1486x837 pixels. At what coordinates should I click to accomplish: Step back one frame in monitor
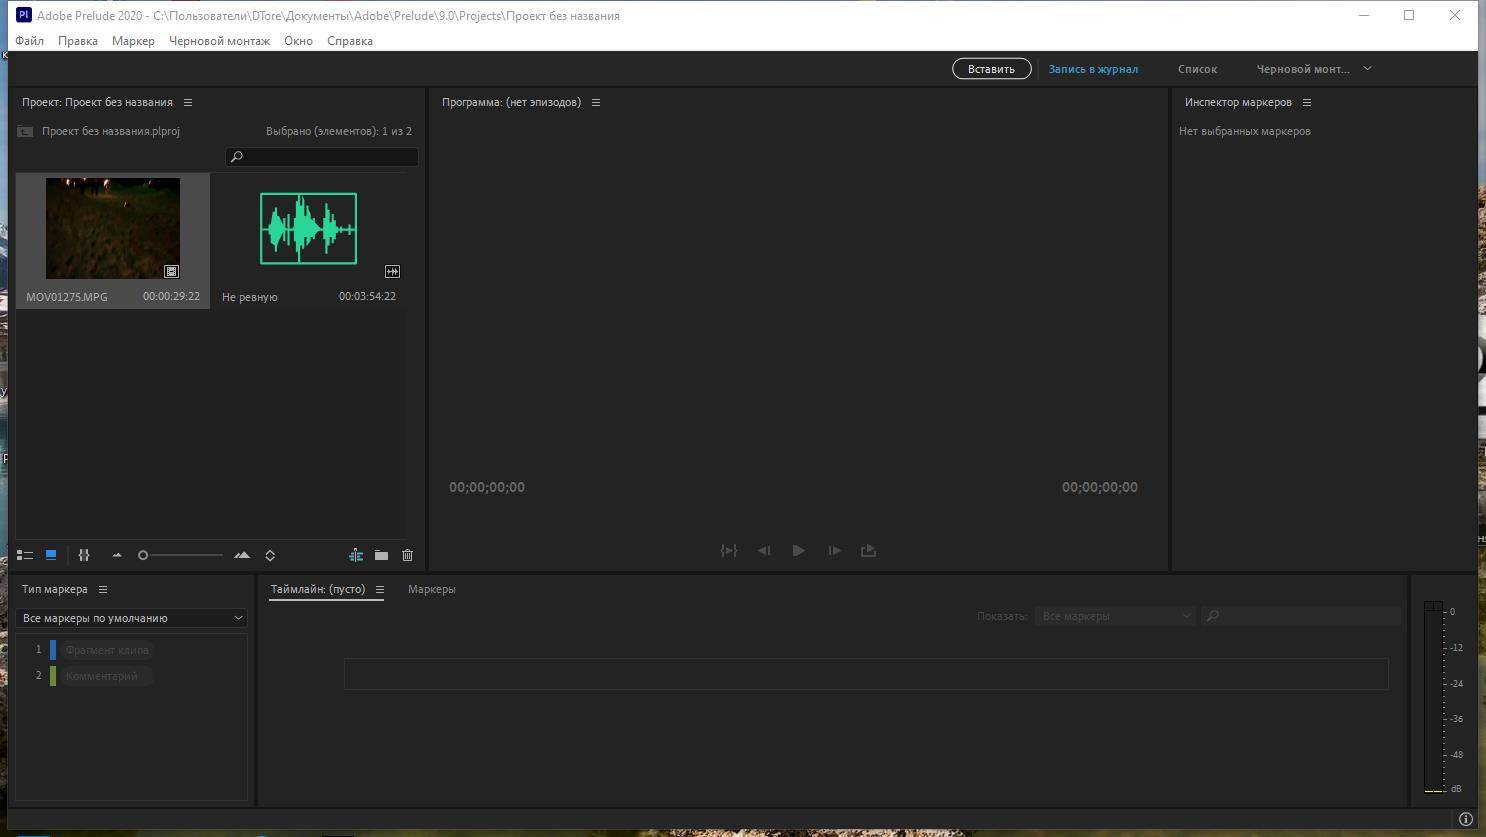click(764, 551)
